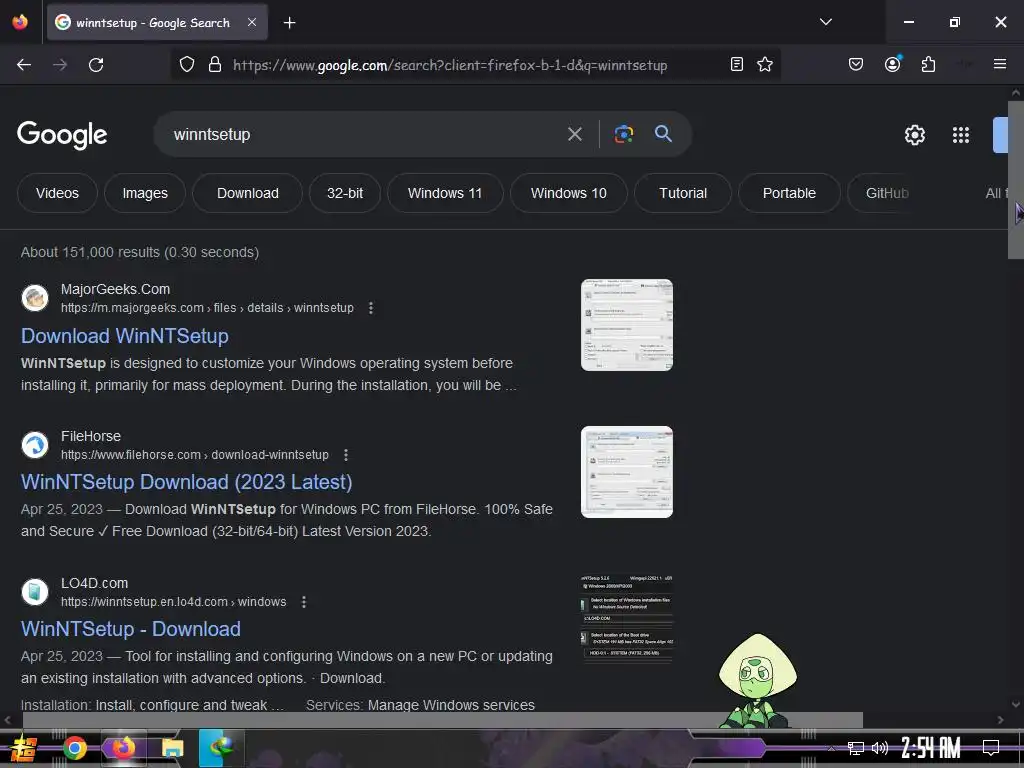Select the Download filter chip
1024x768 pixels.
pyautogui.click(x=248, y=193)
